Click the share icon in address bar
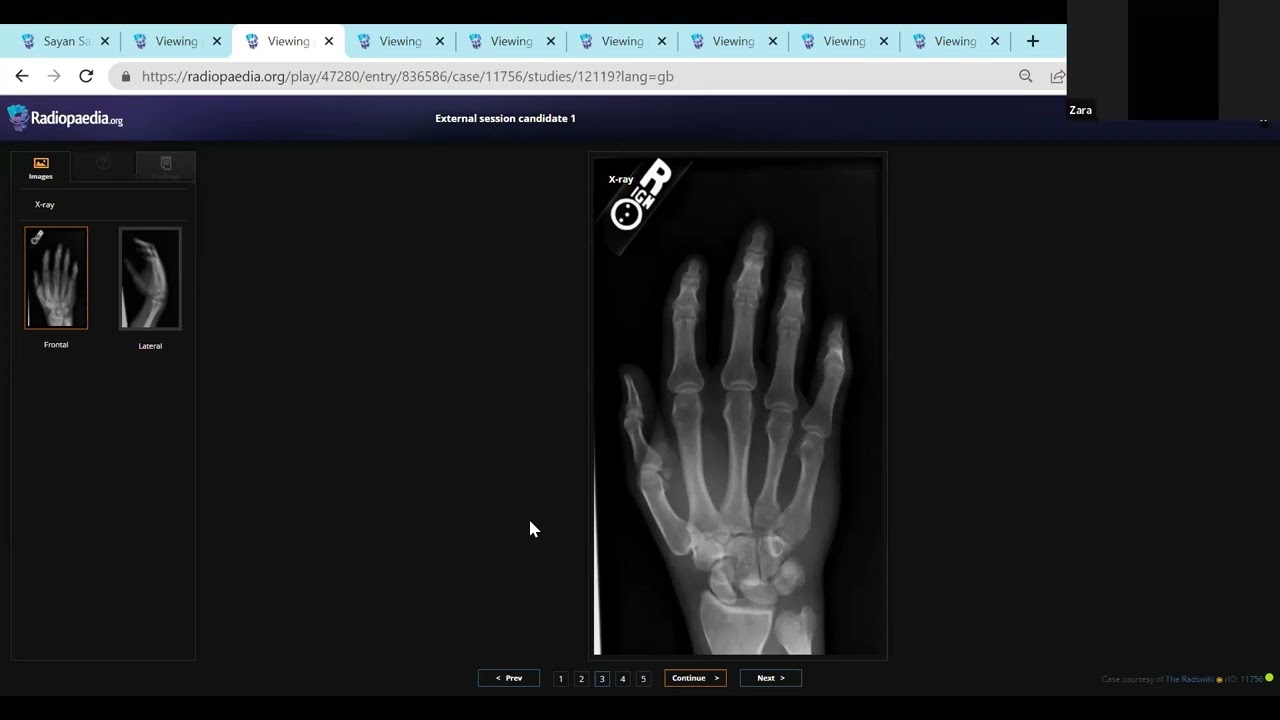The image size is (1280, 720). click(x=1057, y=76)
